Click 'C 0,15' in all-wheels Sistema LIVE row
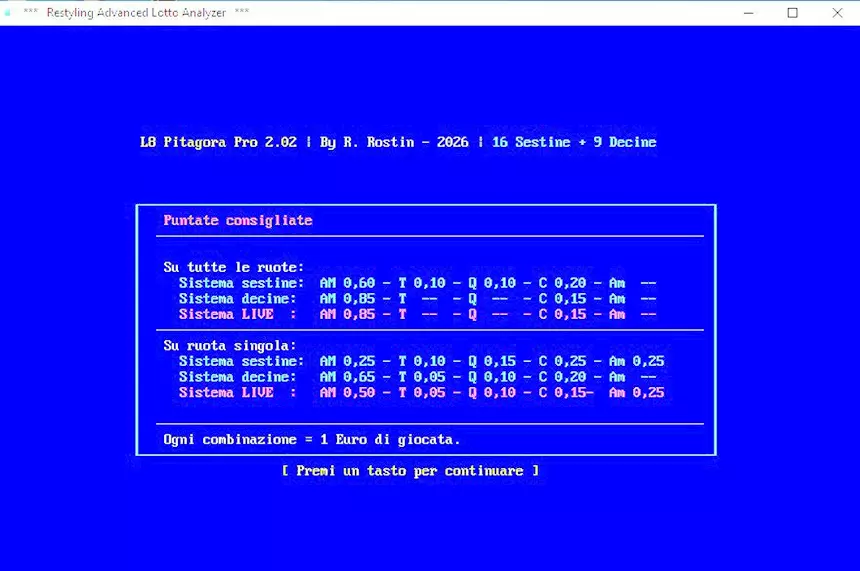This screenshot has width=860, height=571. click(x=562, y=314)
